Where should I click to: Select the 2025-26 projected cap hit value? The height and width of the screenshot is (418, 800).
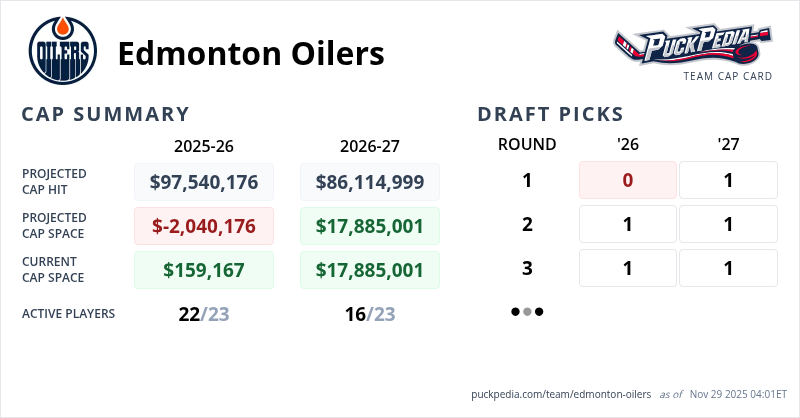click(204, 181)
